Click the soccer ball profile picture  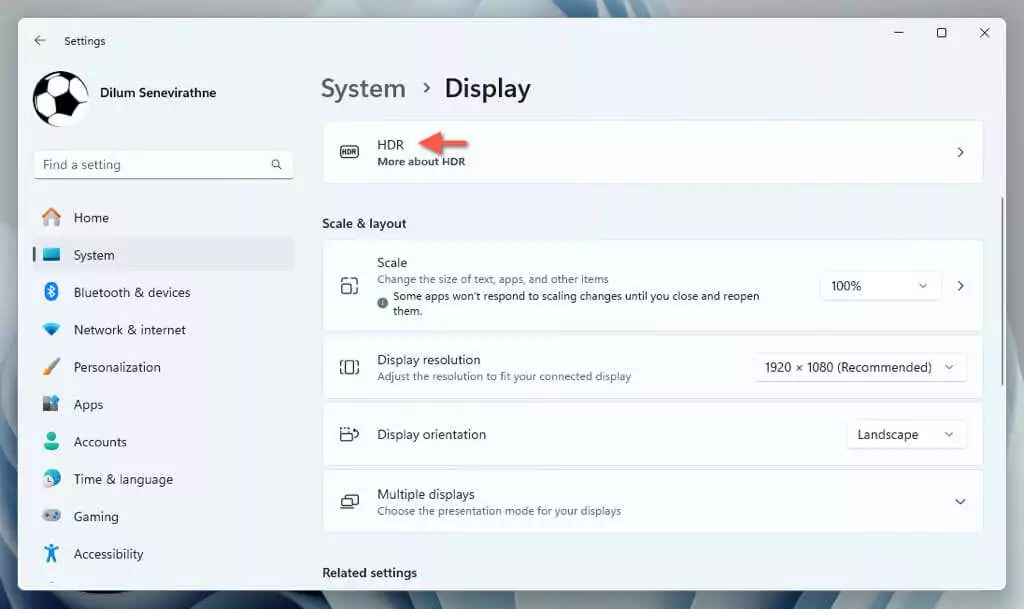pyautogui.click(x=61, y=99)
